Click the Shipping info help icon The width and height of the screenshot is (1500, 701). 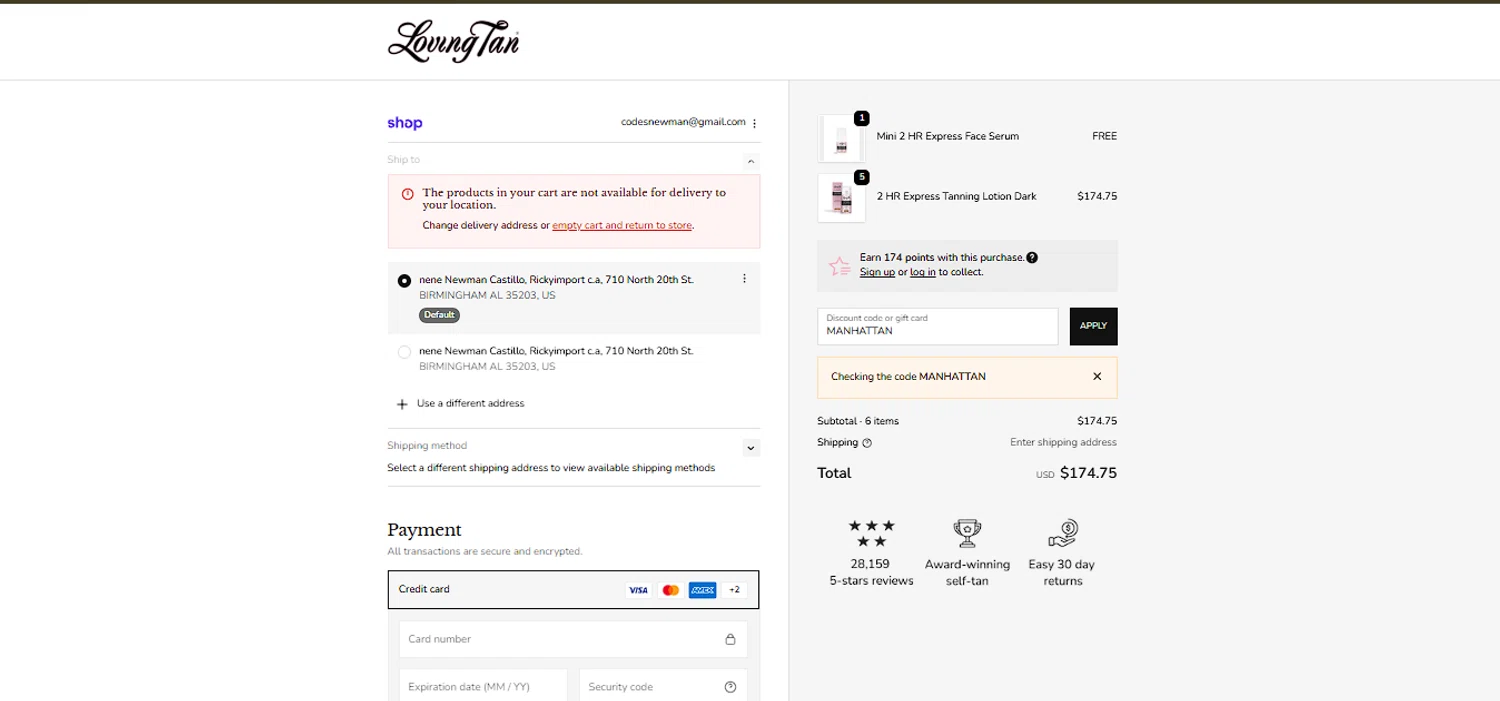pyautogui.click(x=867, y=443)
